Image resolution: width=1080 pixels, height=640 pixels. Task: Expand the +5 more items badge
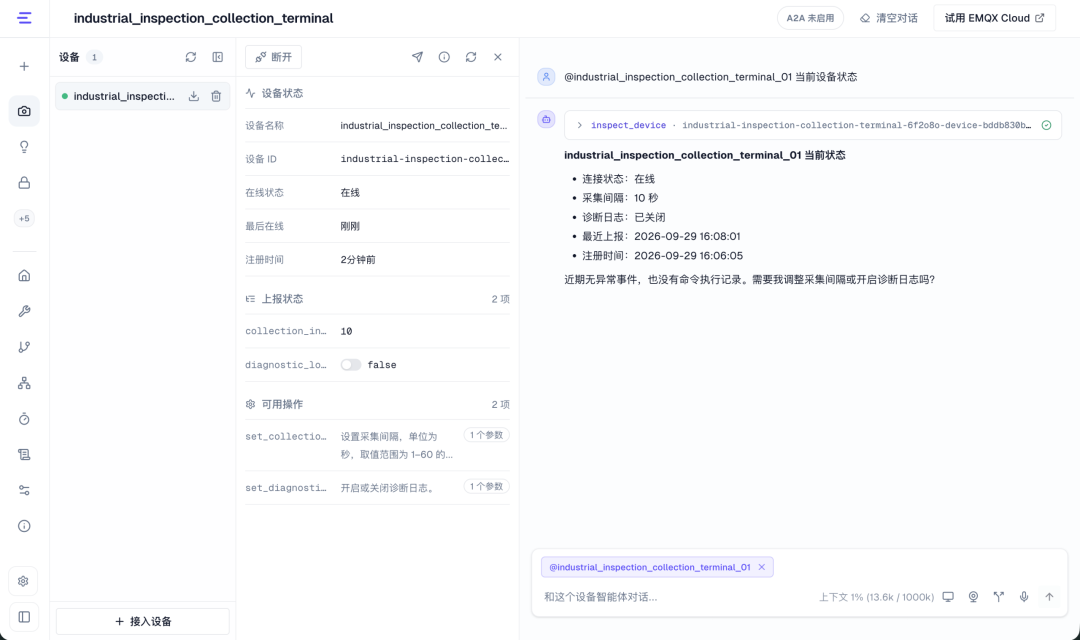[x=24, y=218]
